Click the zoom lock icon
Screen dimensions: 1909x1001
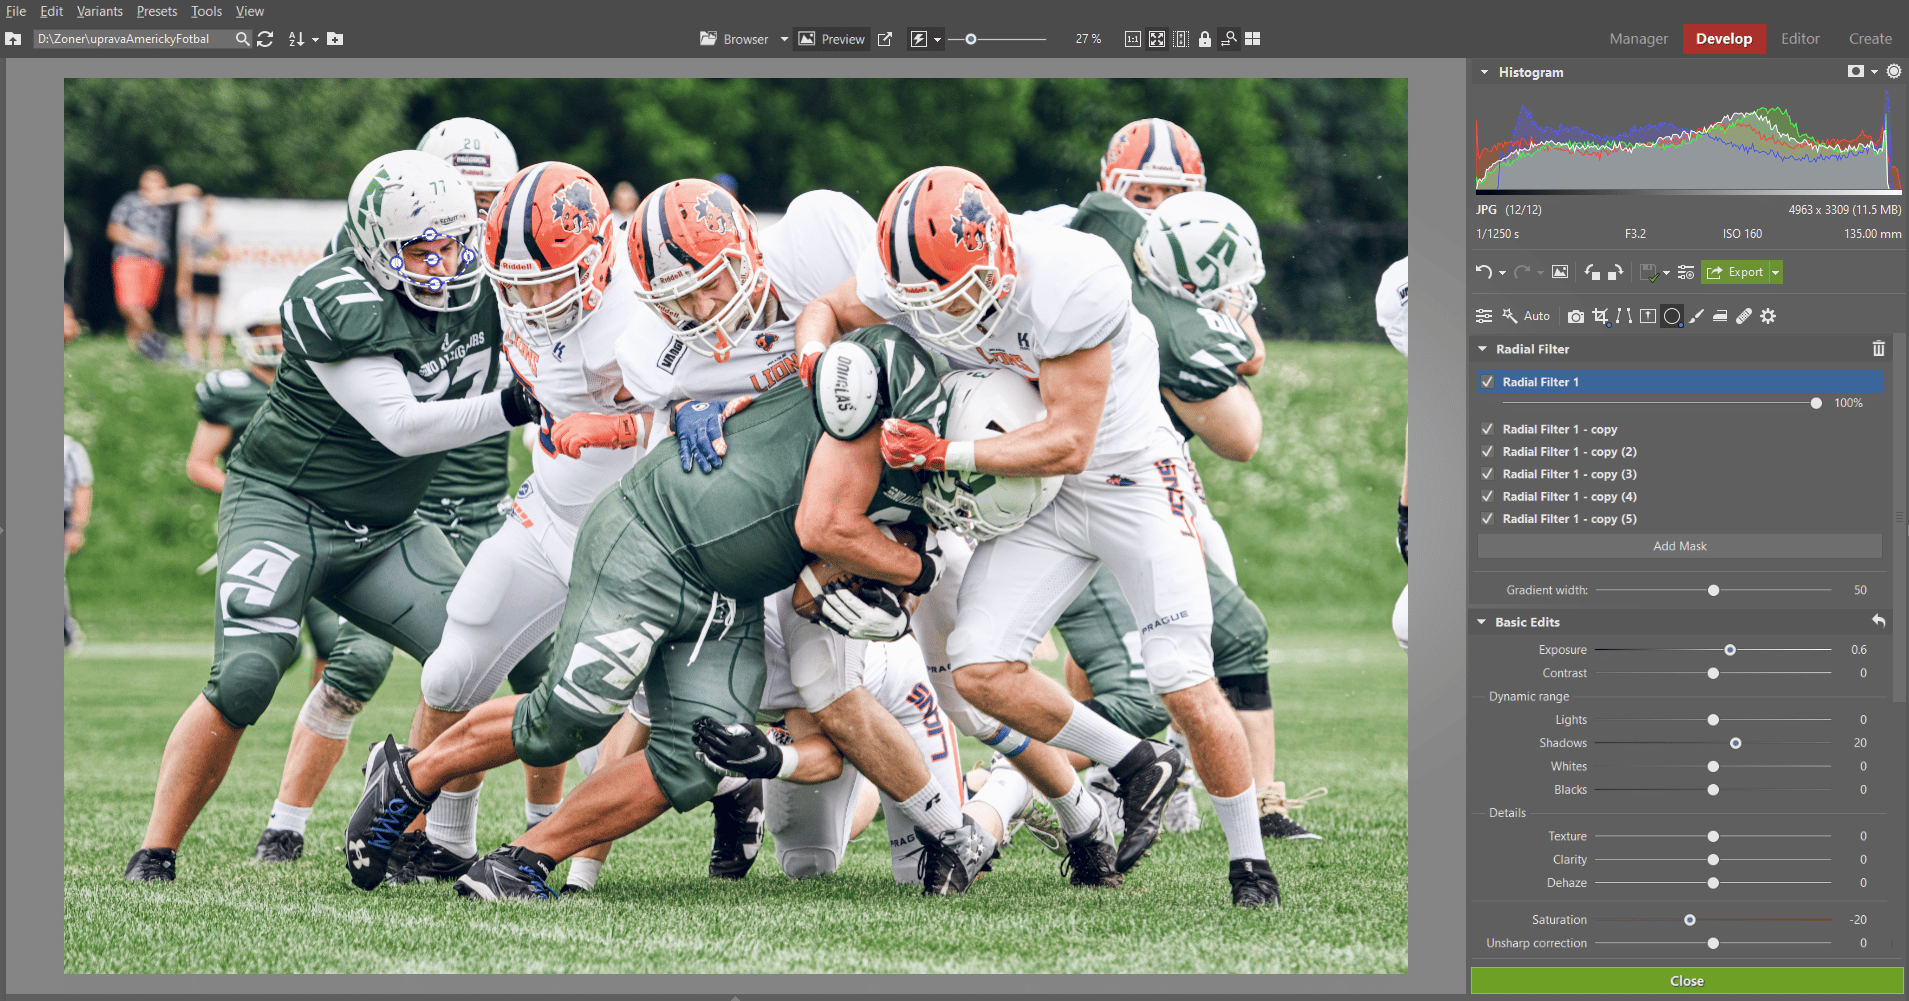[1205, 39]
